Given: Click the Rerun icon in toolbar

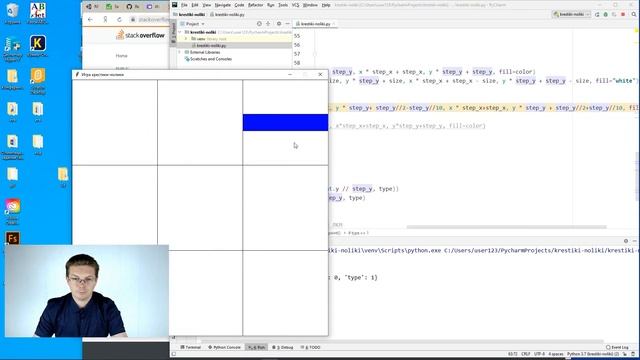Looking at the screenshot, I should click(x=597, y=14).
